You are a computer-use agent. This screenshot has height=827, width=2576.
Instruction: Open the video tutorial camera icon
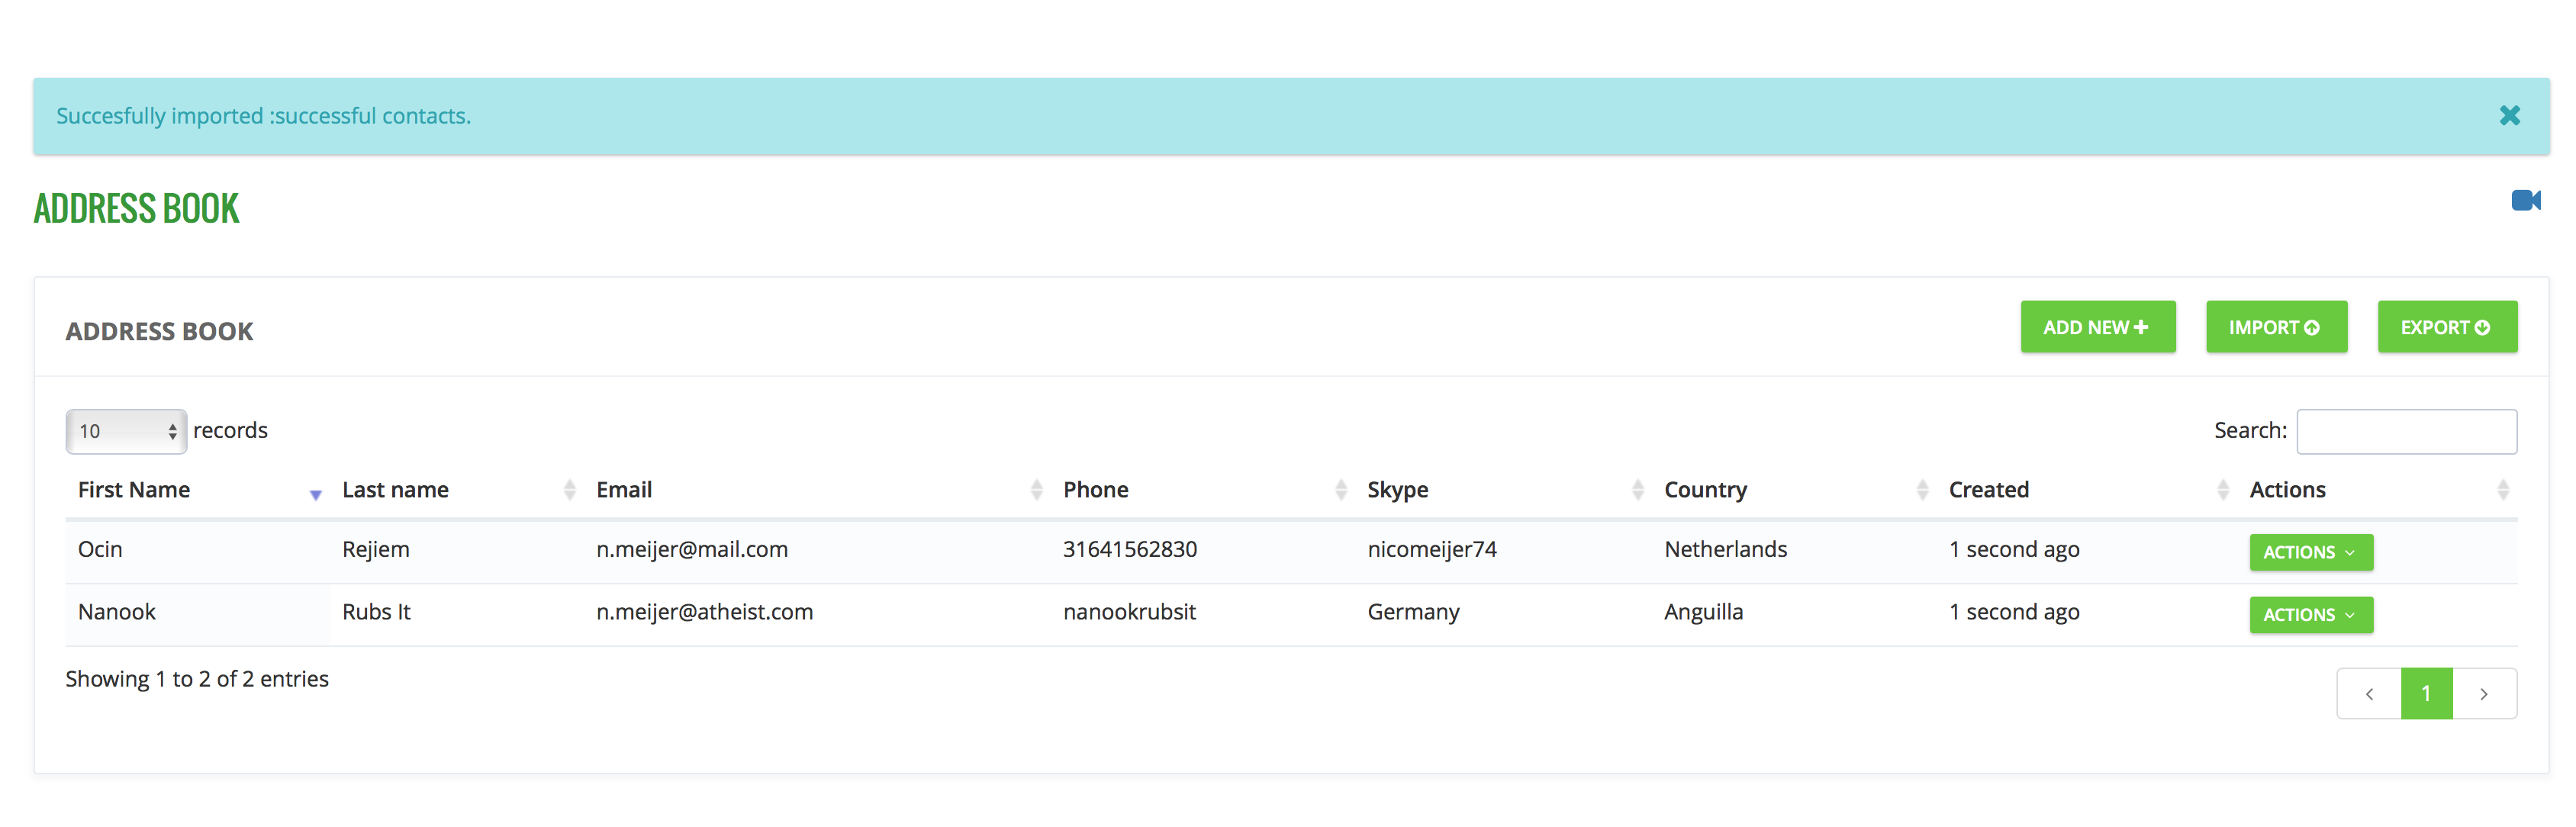2525,200
